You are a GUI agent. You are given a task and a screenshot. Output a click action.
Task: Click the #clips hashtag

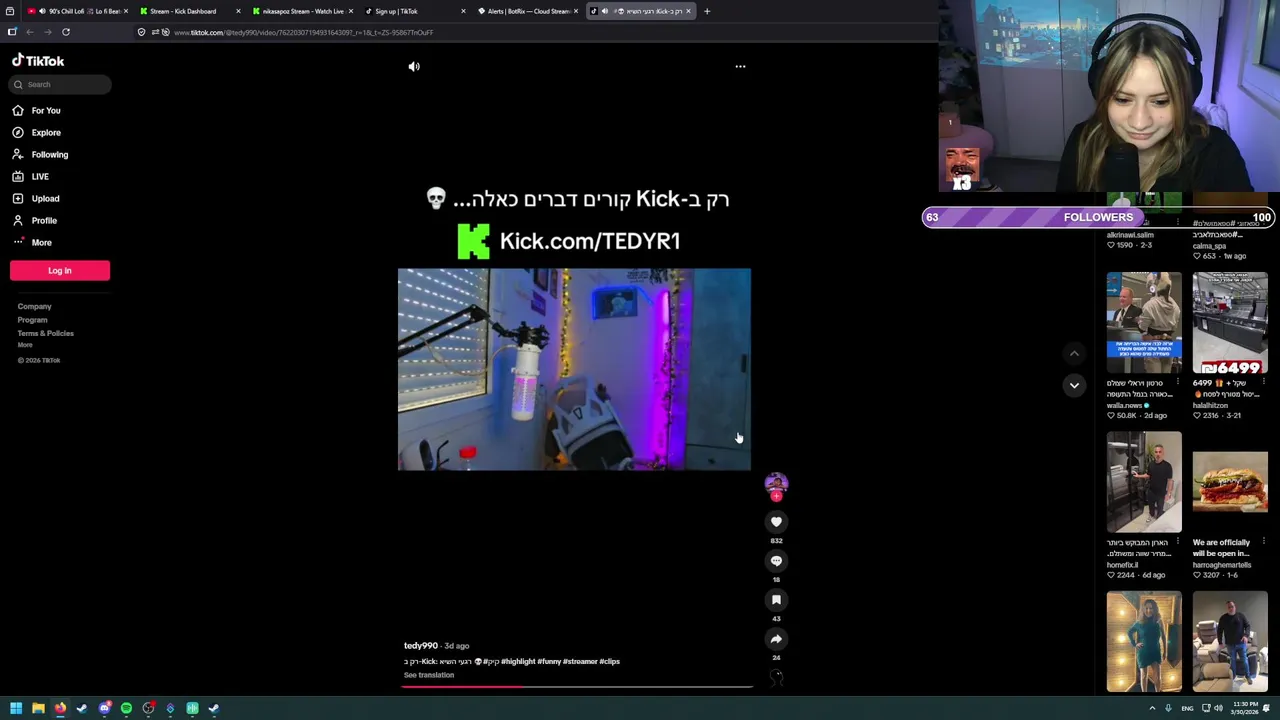tap(610, 661)
